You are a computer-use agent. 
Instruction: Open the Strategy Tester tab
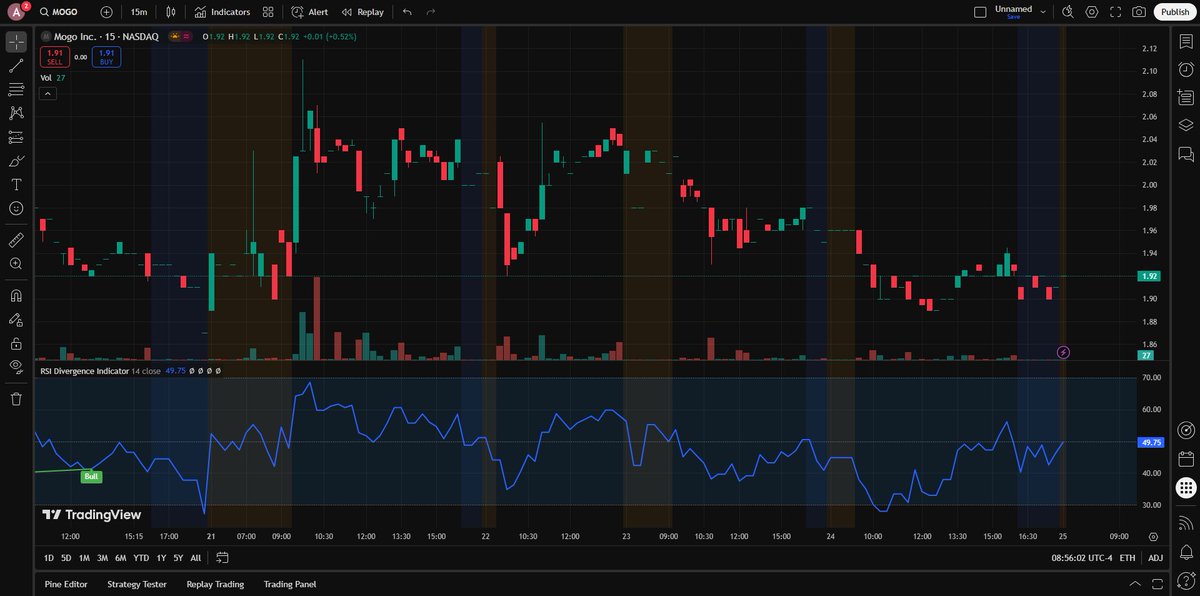pyautogui.click(x=136, y=584)
